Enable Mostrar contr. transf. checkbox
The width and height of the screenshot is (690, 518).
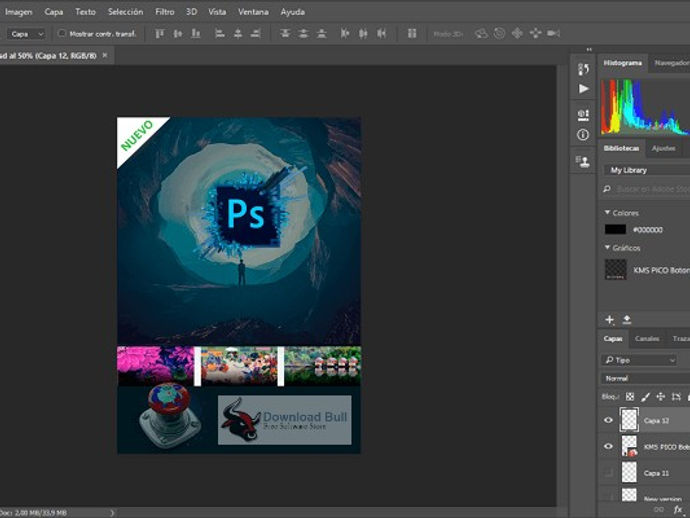coord(62,33)
